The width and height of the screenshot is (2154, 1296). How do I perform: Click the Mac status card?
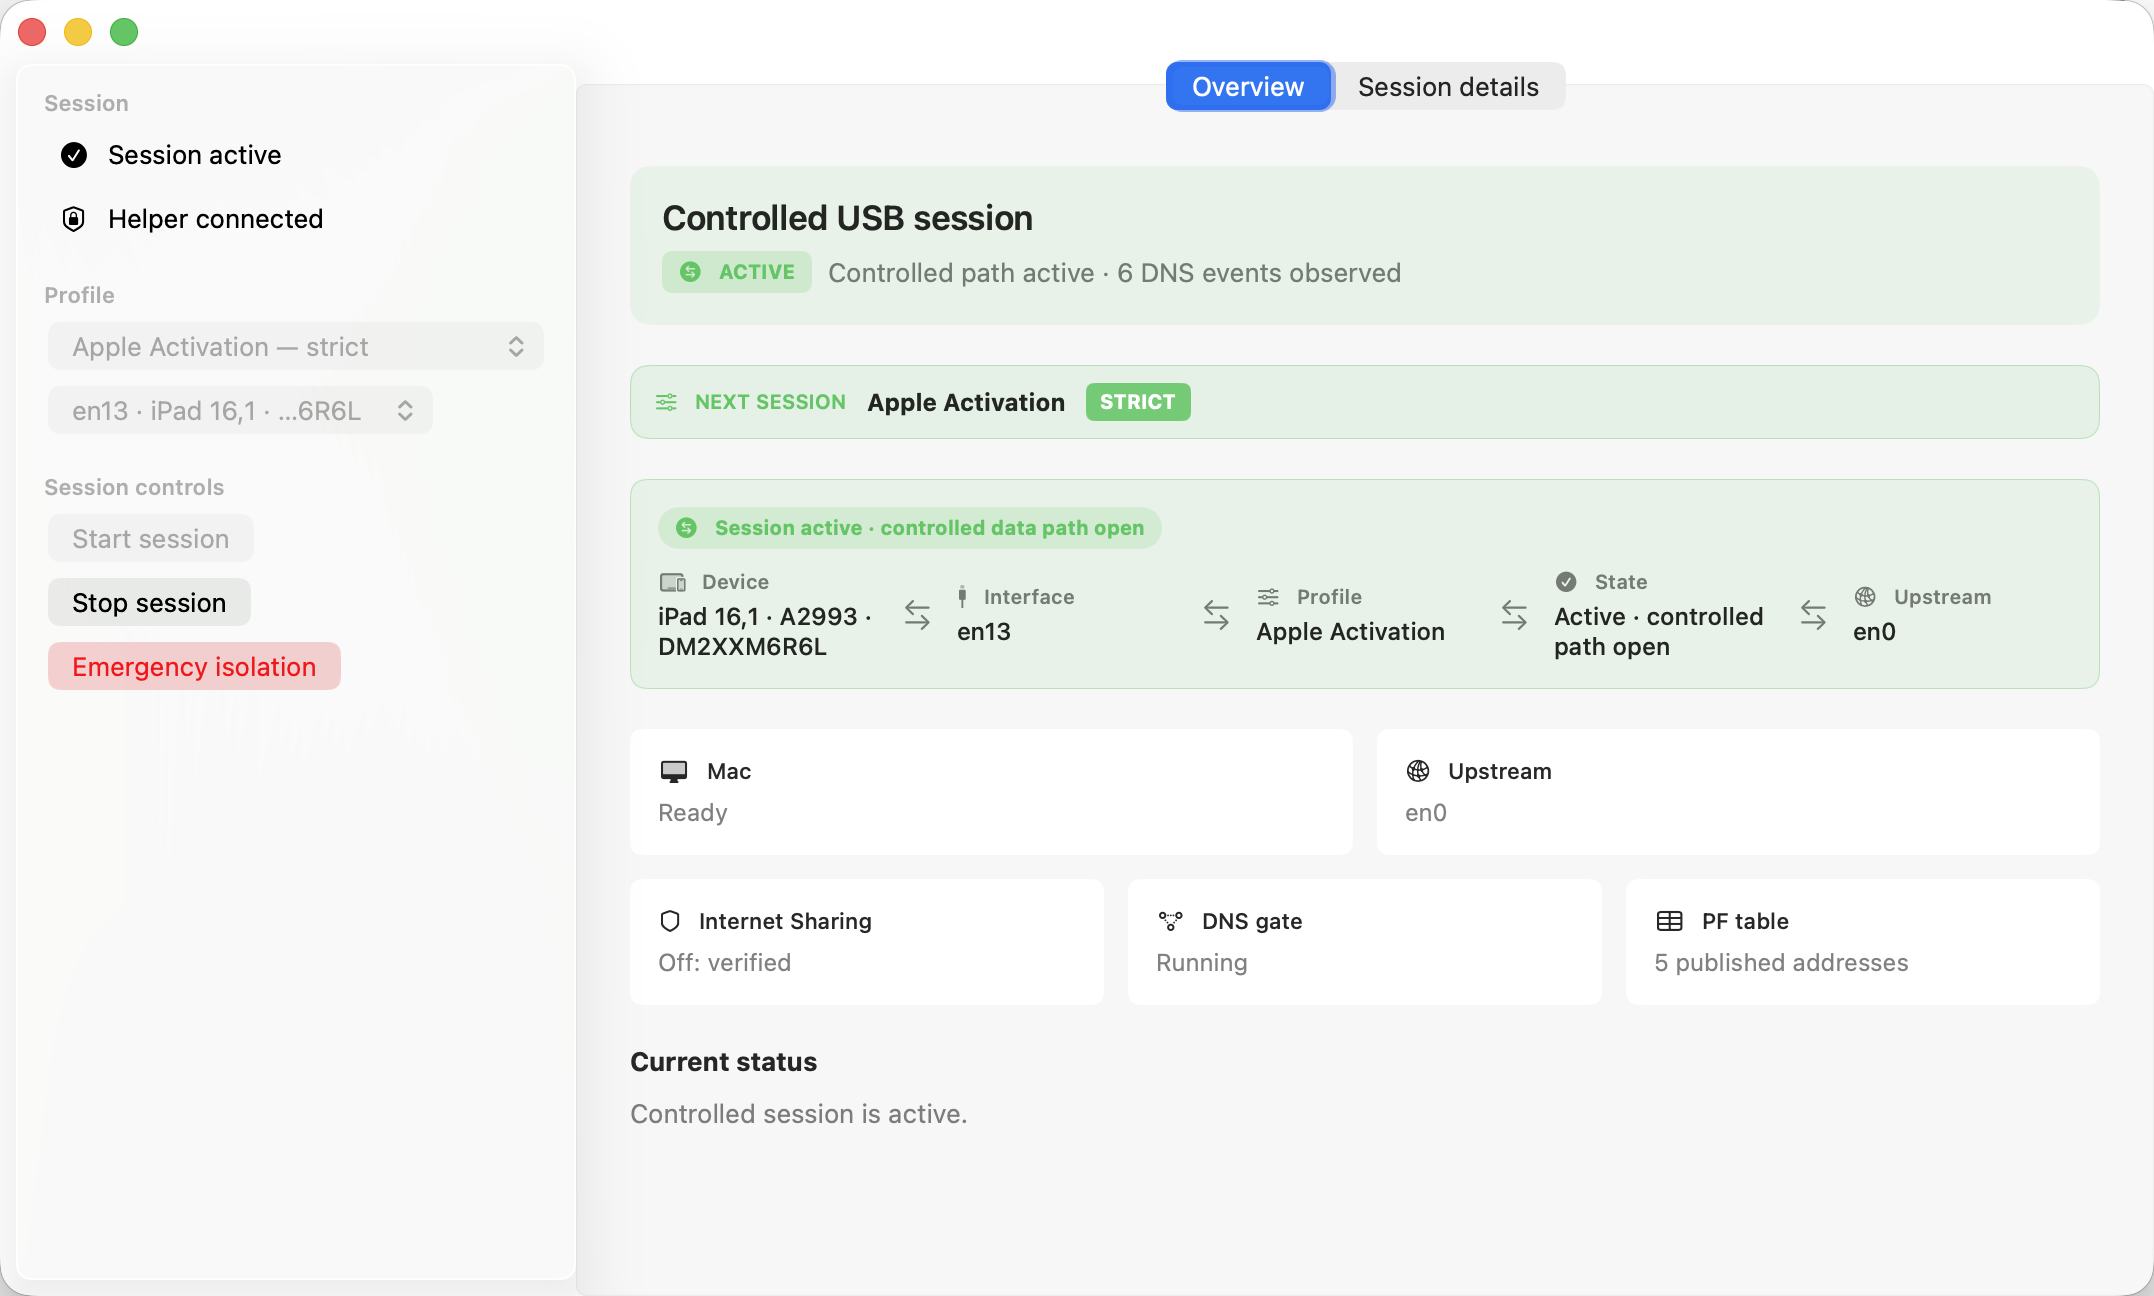tap(991, 792)
